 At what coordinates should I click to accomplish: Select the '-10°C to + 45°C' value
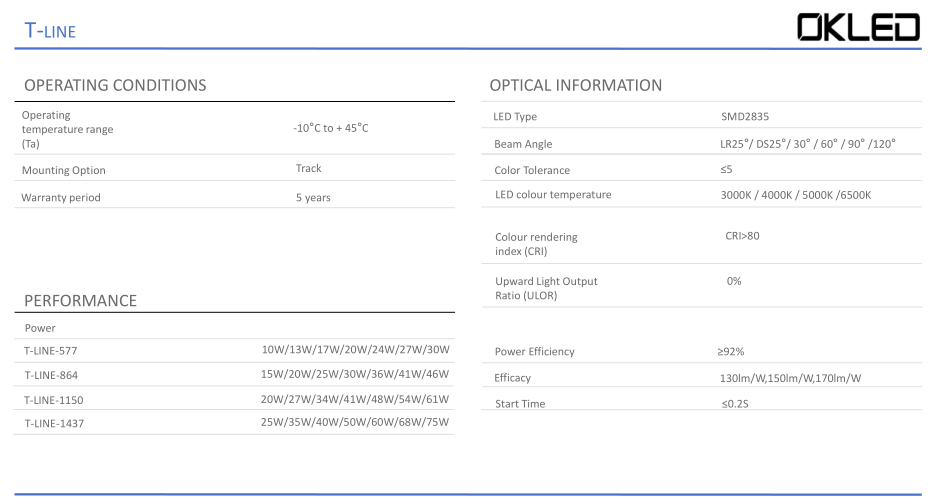[330, 128]
